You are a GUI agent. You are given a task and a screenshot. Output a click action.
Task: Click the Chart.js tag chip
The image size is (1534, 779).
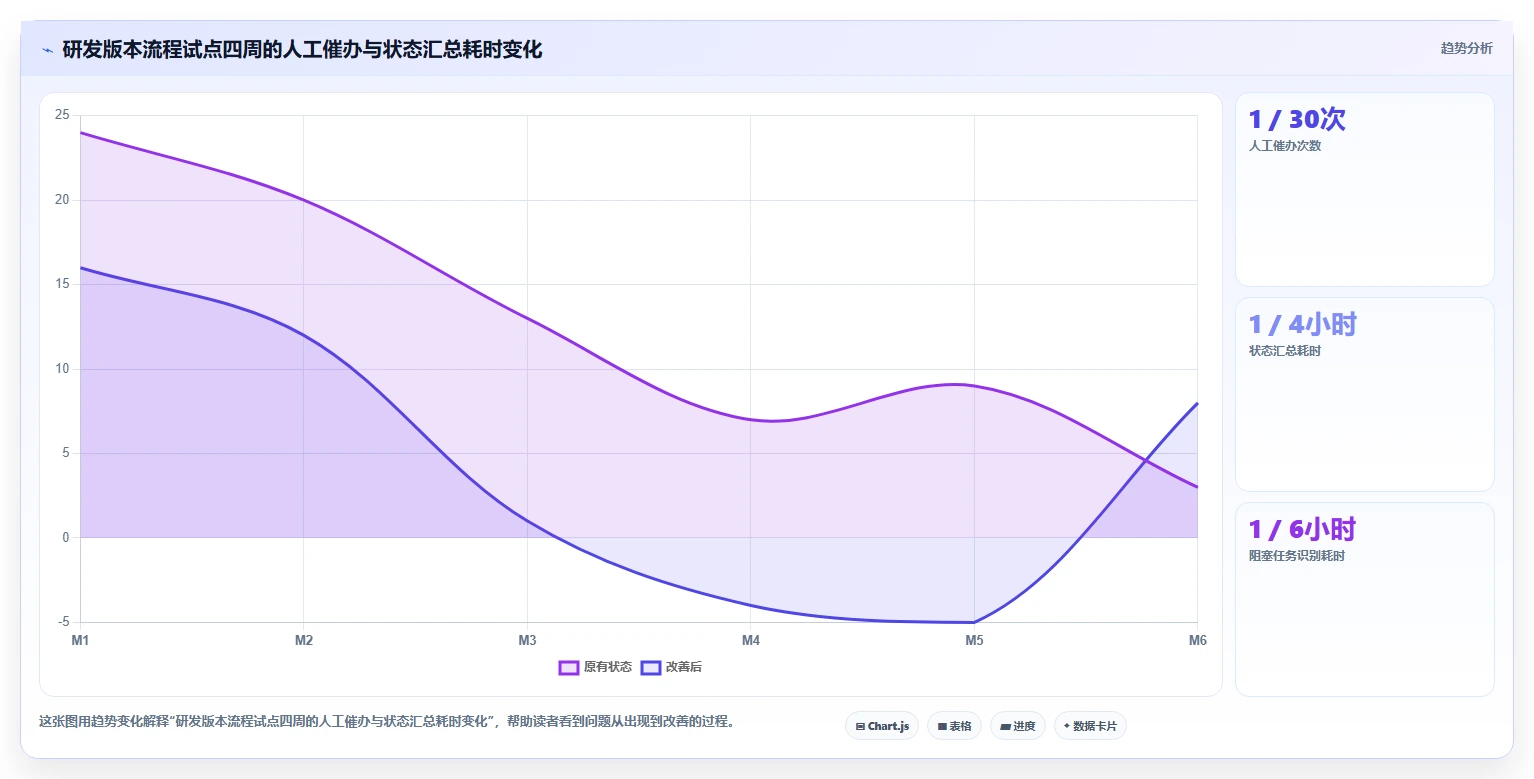[x=882, y=726]
